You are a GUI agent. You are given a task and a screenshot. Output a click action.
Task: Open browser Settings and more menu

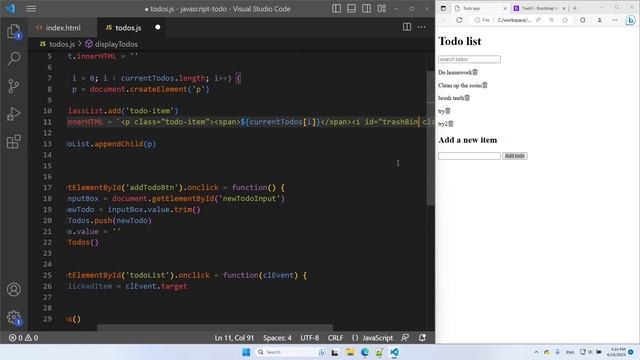(615, 20)
